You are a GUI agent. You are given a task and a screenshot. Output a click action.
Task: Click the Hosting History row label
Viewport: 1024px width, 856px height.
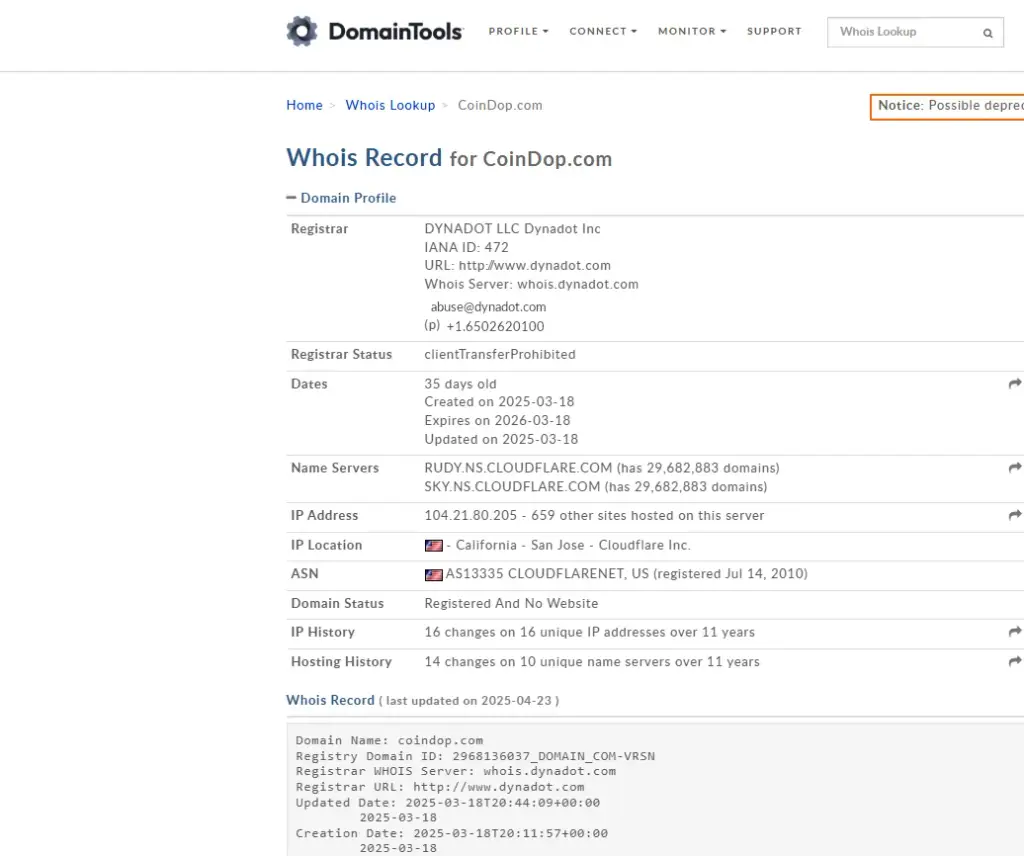[342, 661]
